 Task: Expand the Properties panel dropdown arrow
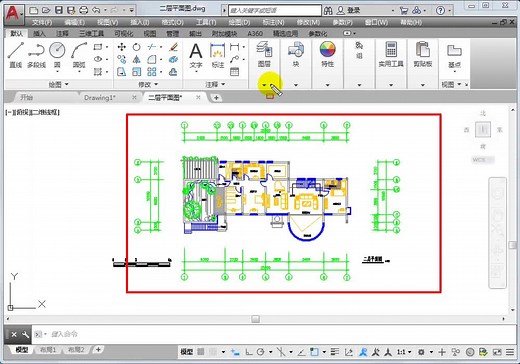click(x=327, y=85)
